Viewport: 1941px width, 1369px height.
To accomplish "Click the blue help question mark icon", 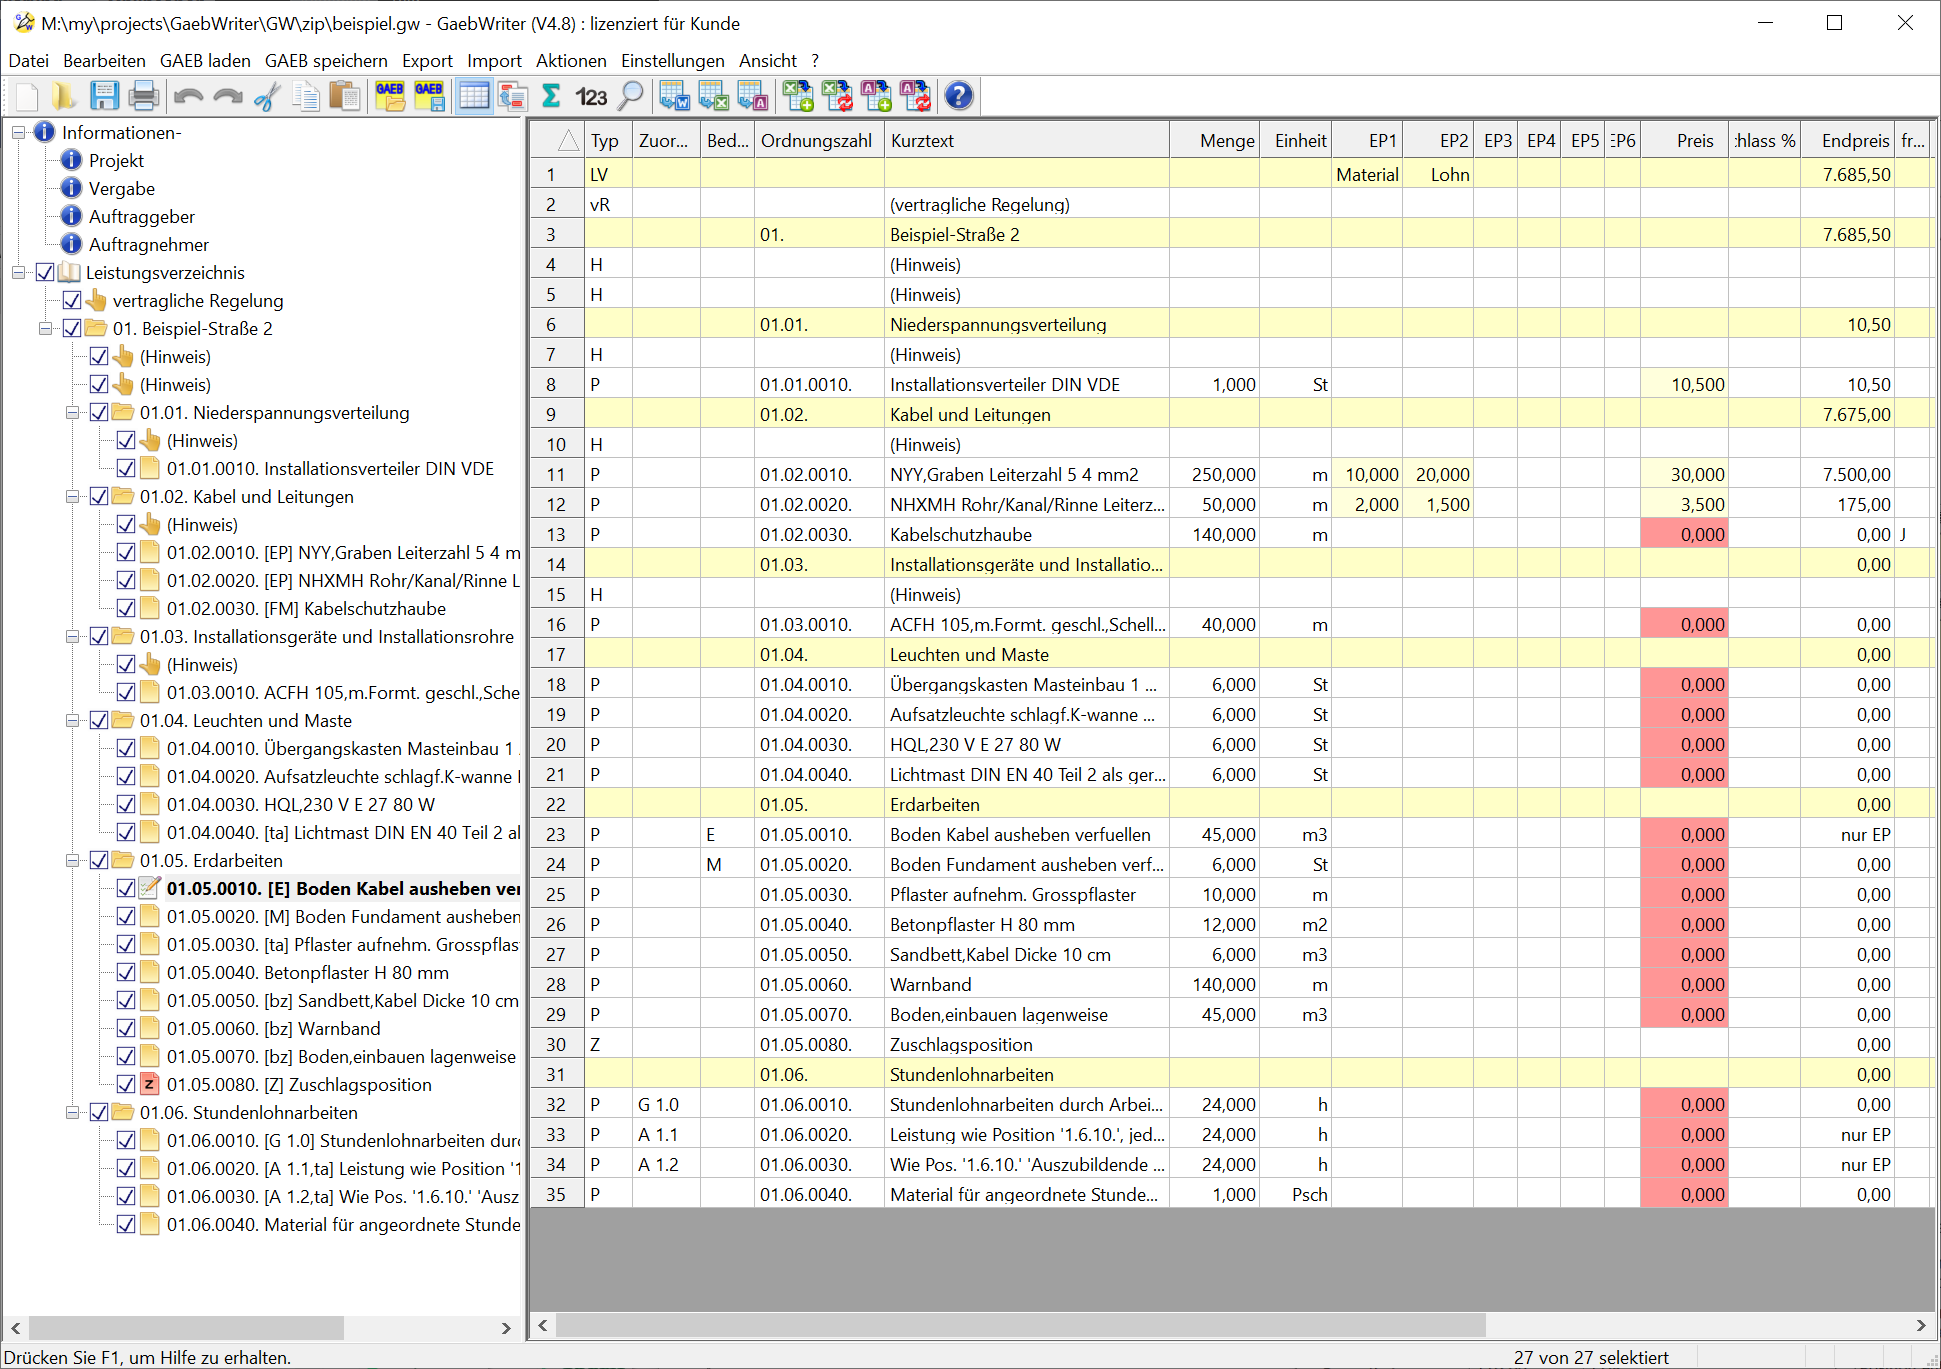I will click(958, 96).
